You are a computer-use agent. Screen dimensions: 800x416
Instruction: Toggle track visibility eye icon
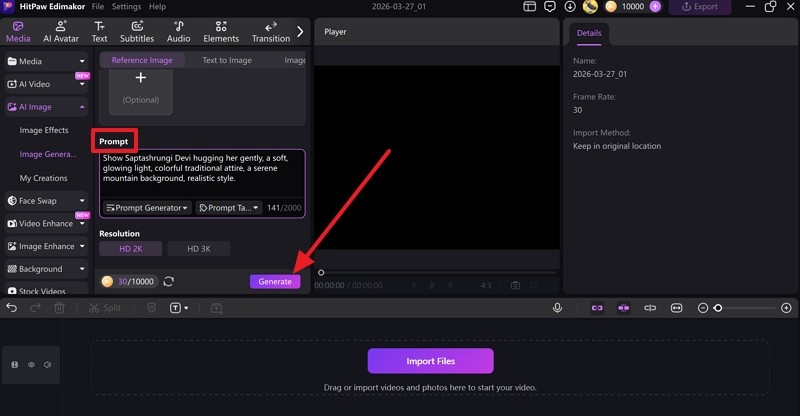[31, 365]
